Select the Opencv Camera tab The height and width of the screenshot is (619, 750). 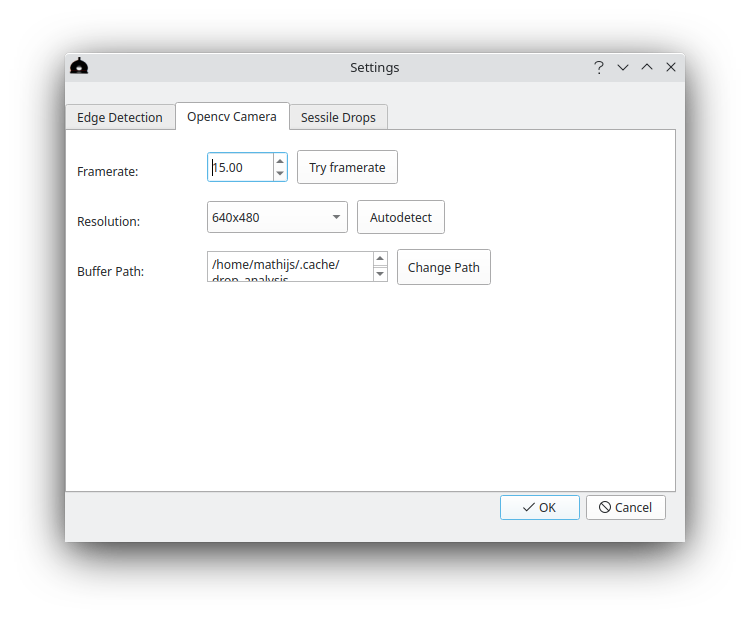coord(232,116)
